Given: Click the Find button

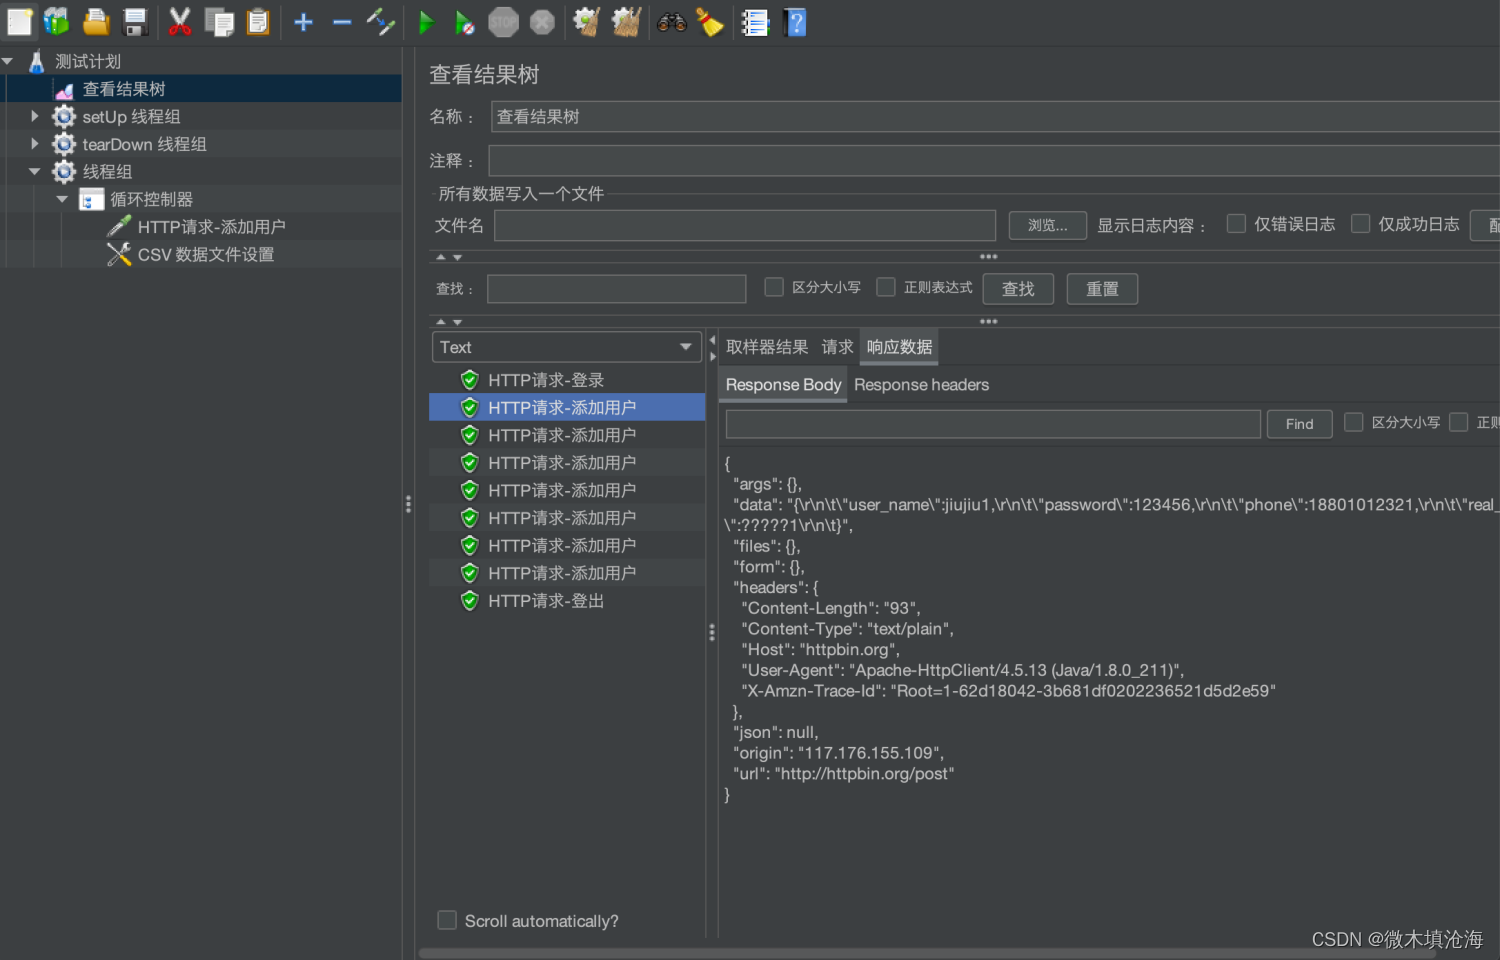Looking at the screenshot, I should coord(1299,424).
